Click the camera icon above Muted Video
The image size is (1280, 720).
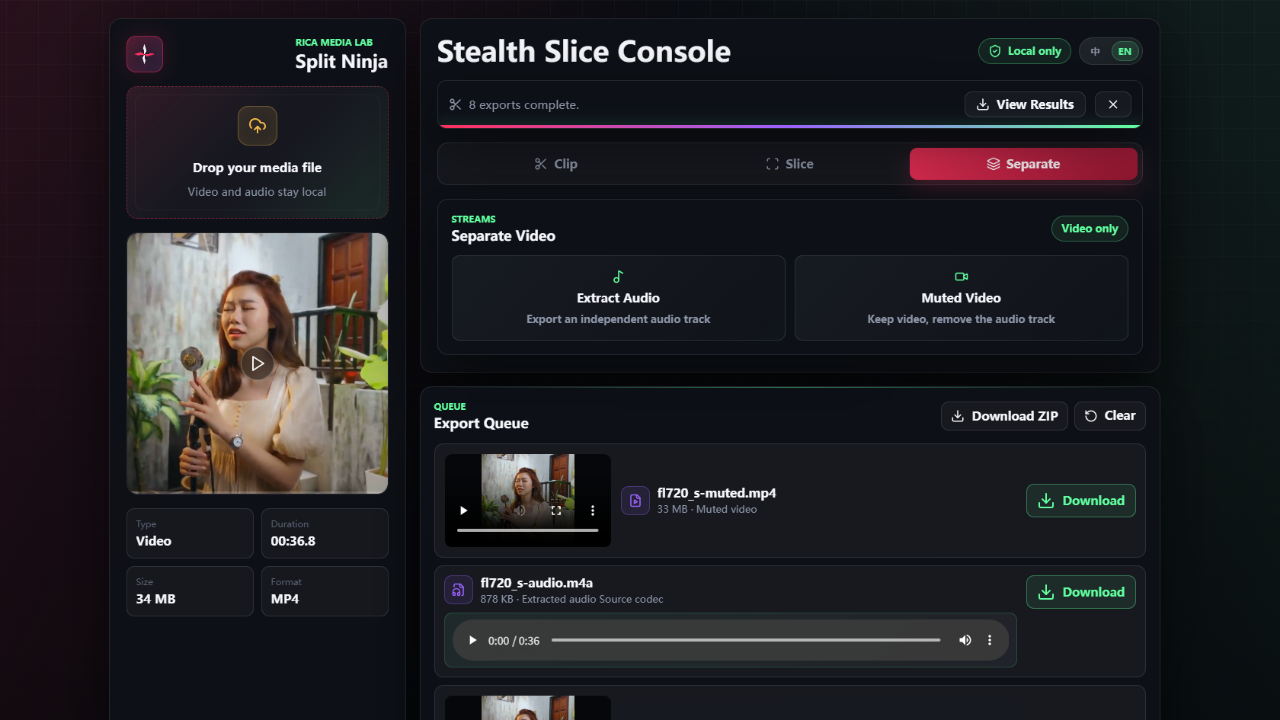pos(961,277)
